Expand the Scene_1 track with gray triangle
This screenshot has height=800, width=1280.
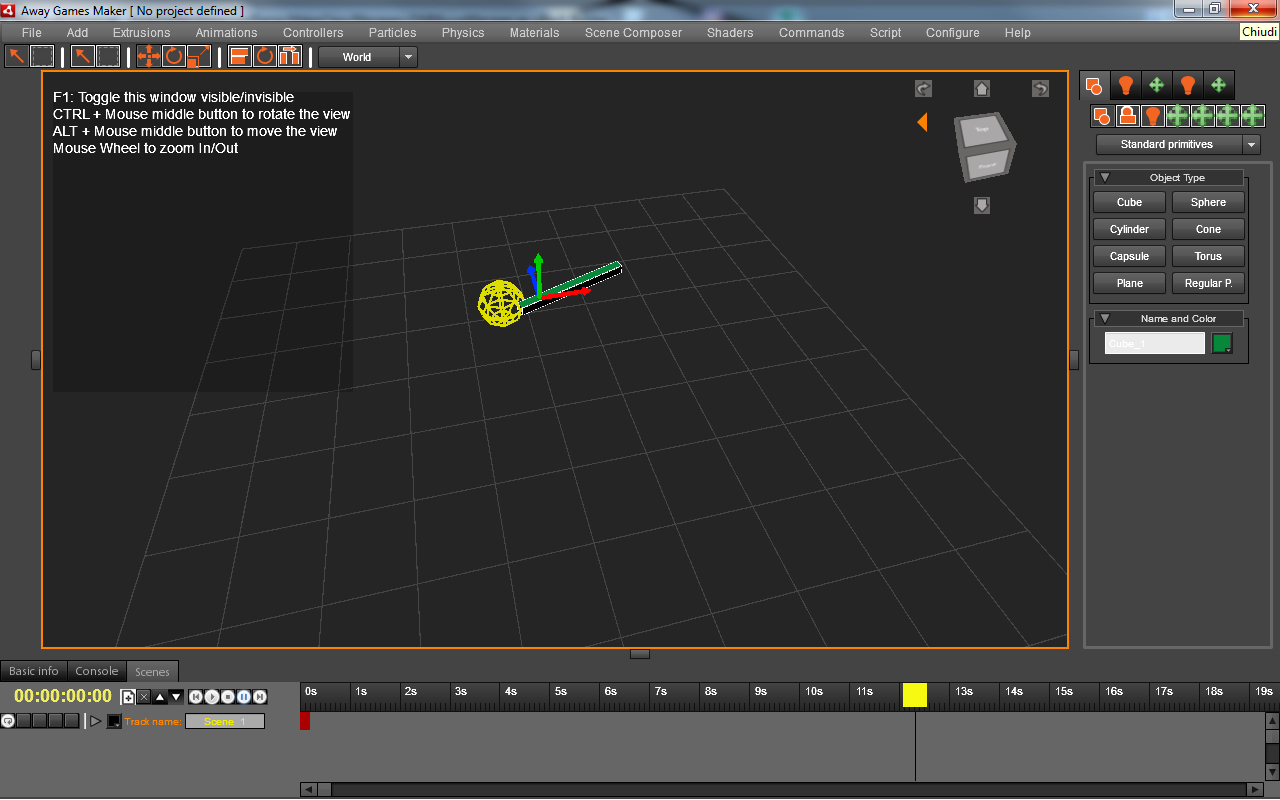point(96,721)
